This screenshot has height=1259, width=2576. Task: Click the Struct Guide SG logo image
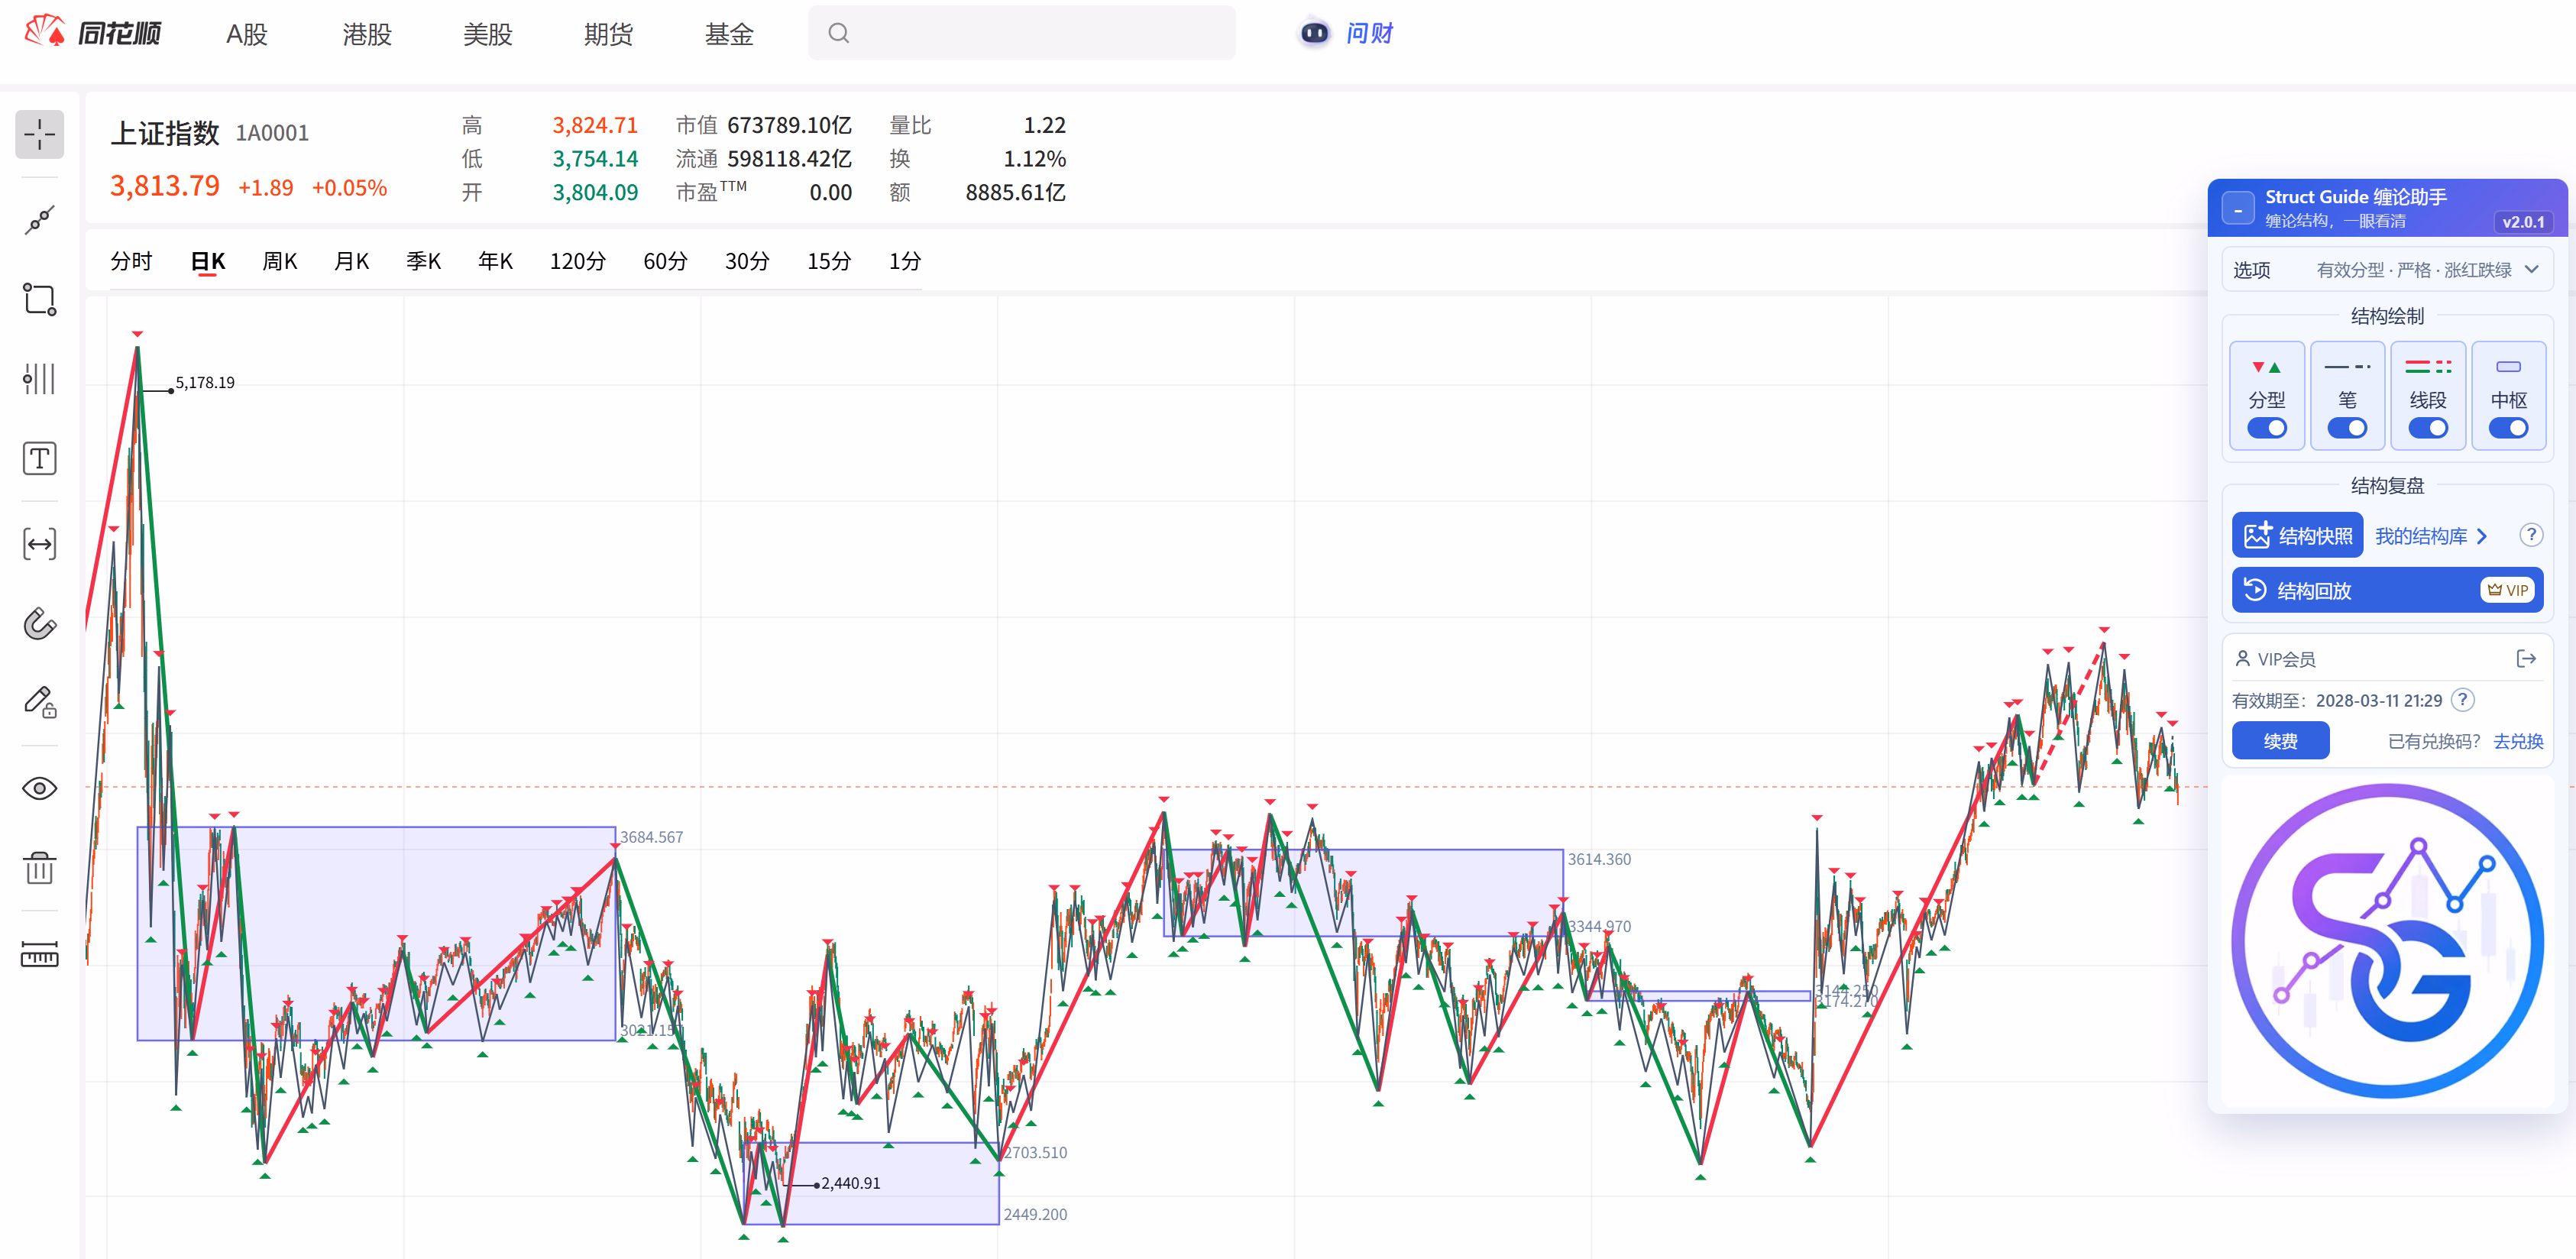[x=2387, y=942]
